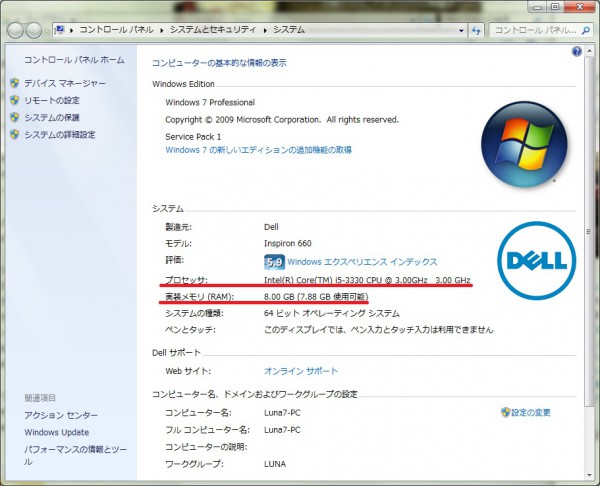This screenshot has width=600, height=486.
Task: Click 設定の変更 link
Action: (x=531, y=412)
